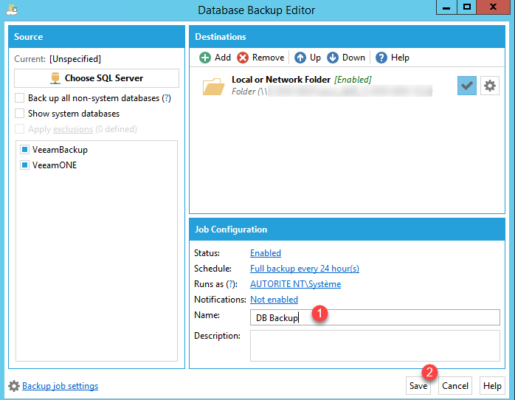Viewport: 515px width, 400px height.
Task: Toggle the VeeamBackup database checkbox
Action: click(x=24, y=150)
